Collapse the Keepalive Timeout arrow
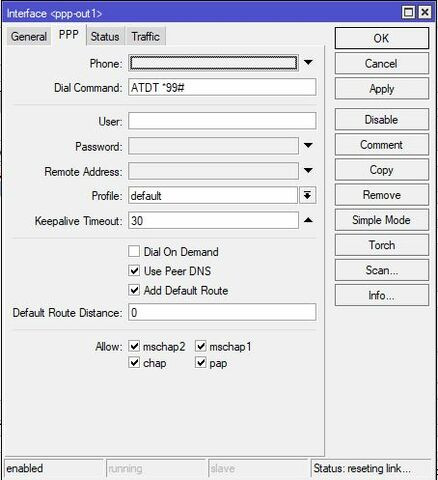Viewport: 438px width, 480px height. pos(308,220)
